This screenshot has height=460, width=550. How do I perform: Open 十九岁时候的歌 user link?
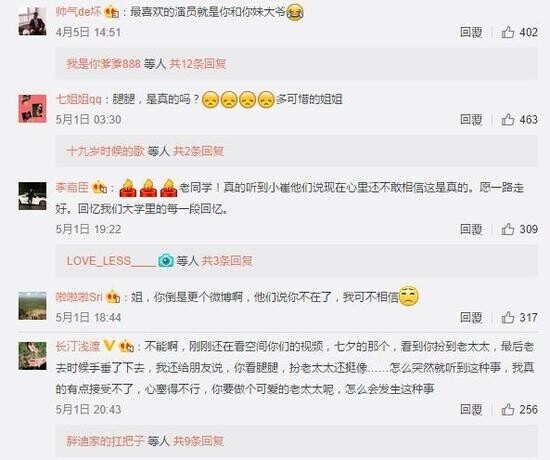(106, 151)
